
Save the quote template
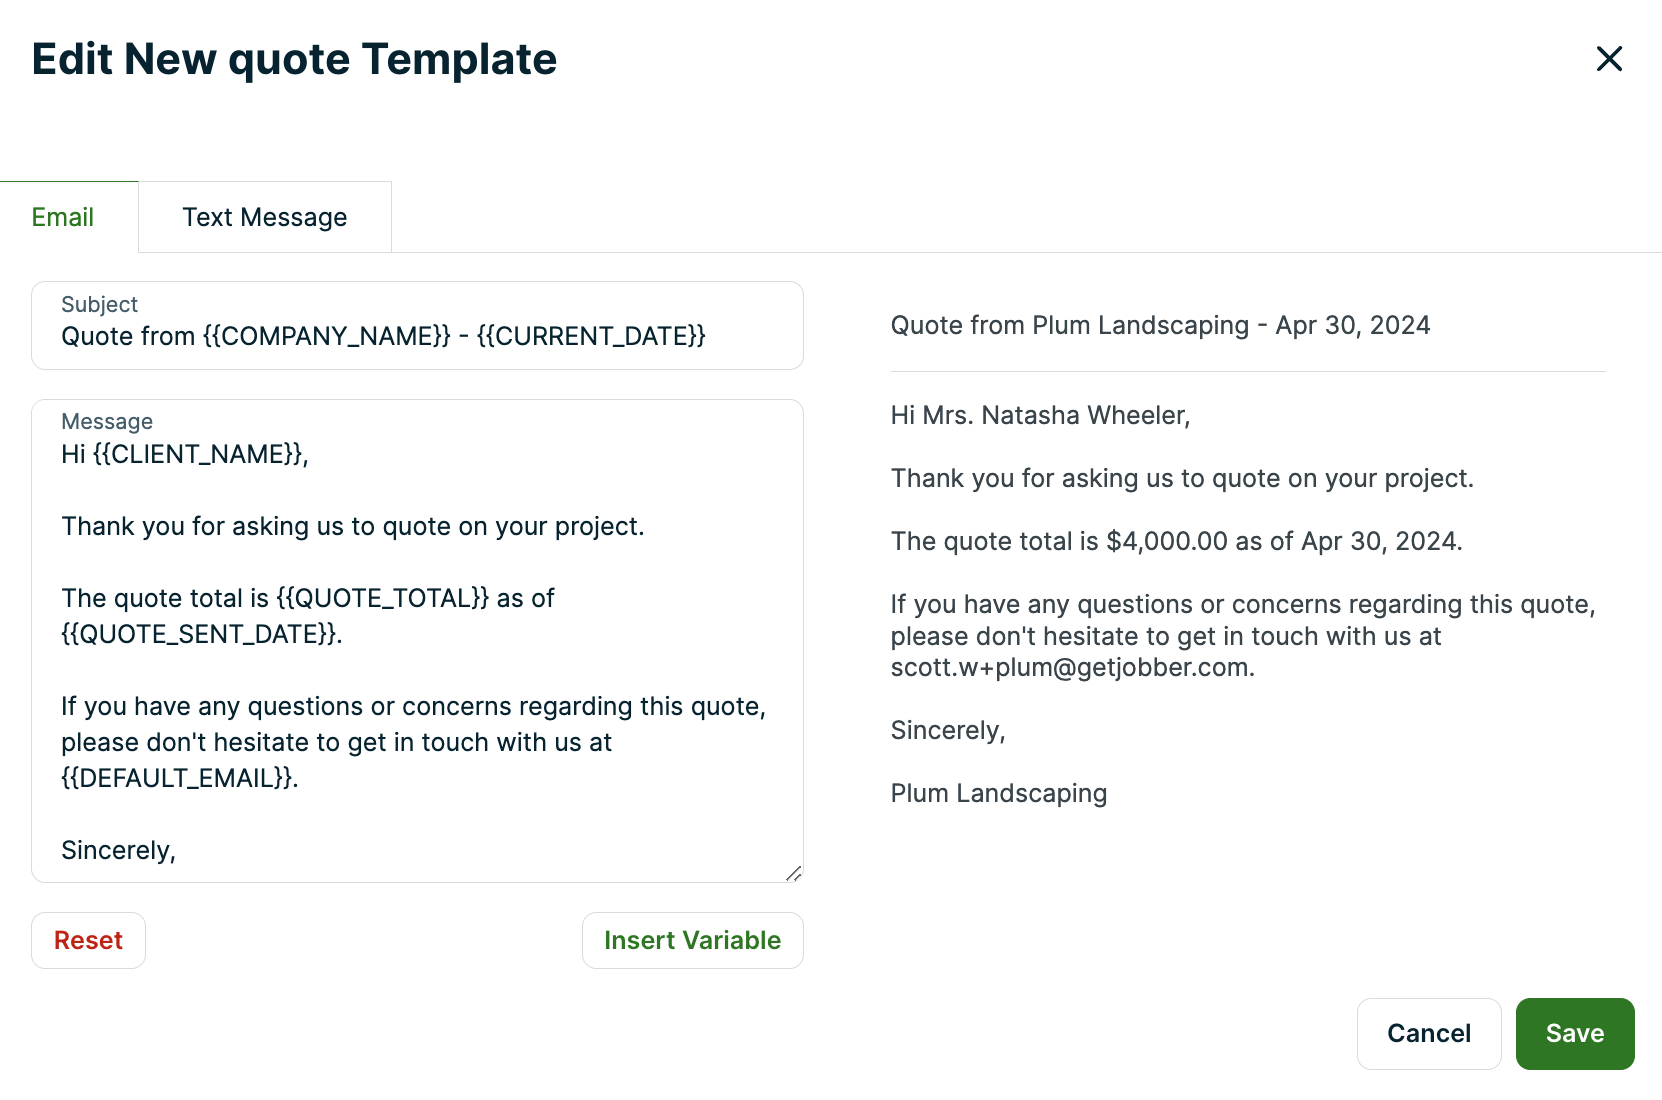[x=1574, y=1033]
